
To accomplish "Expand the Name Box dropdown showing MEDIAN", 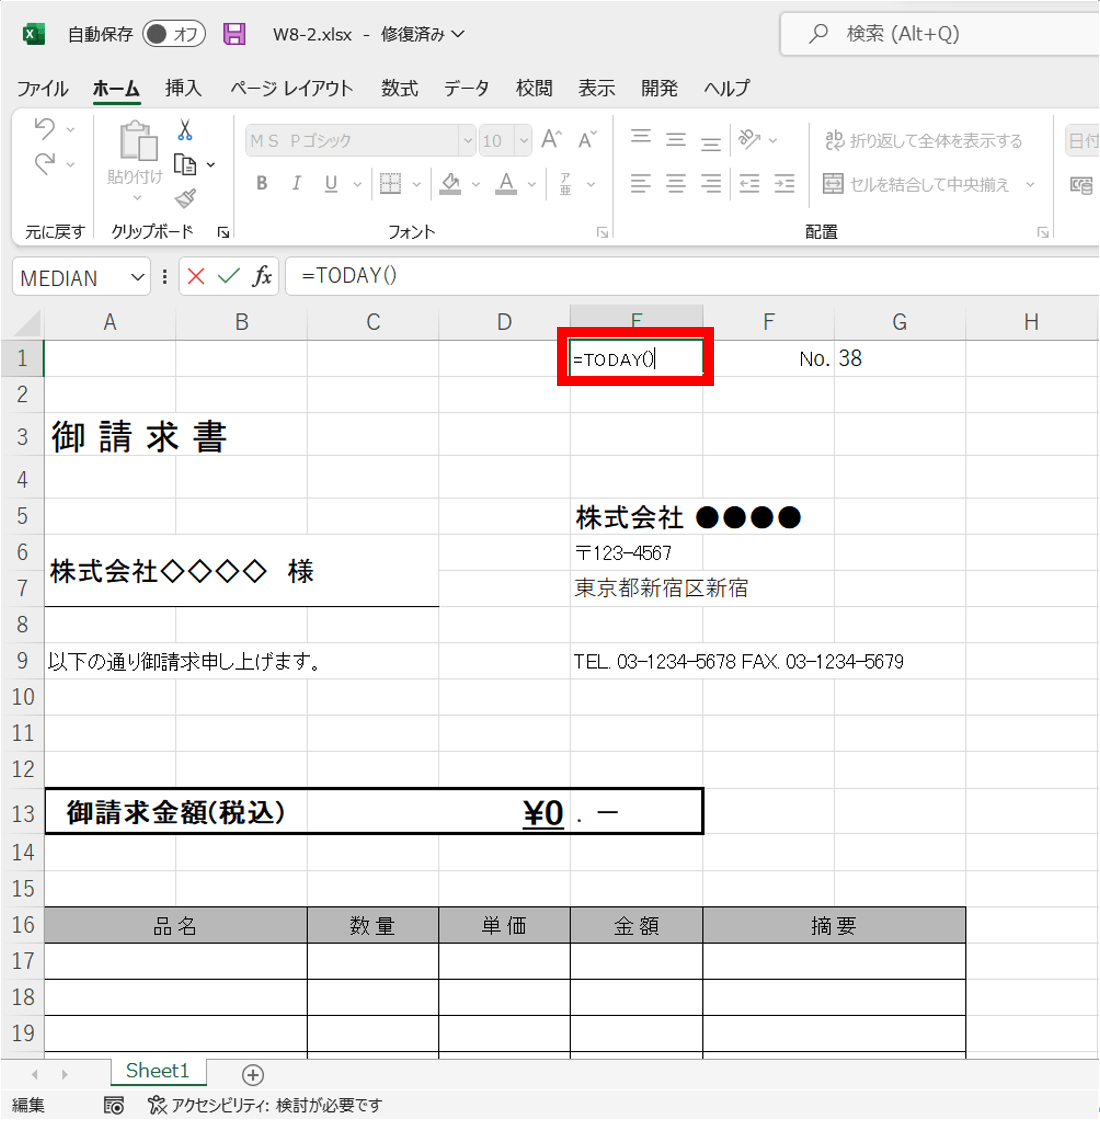I will tap(137, 278).
